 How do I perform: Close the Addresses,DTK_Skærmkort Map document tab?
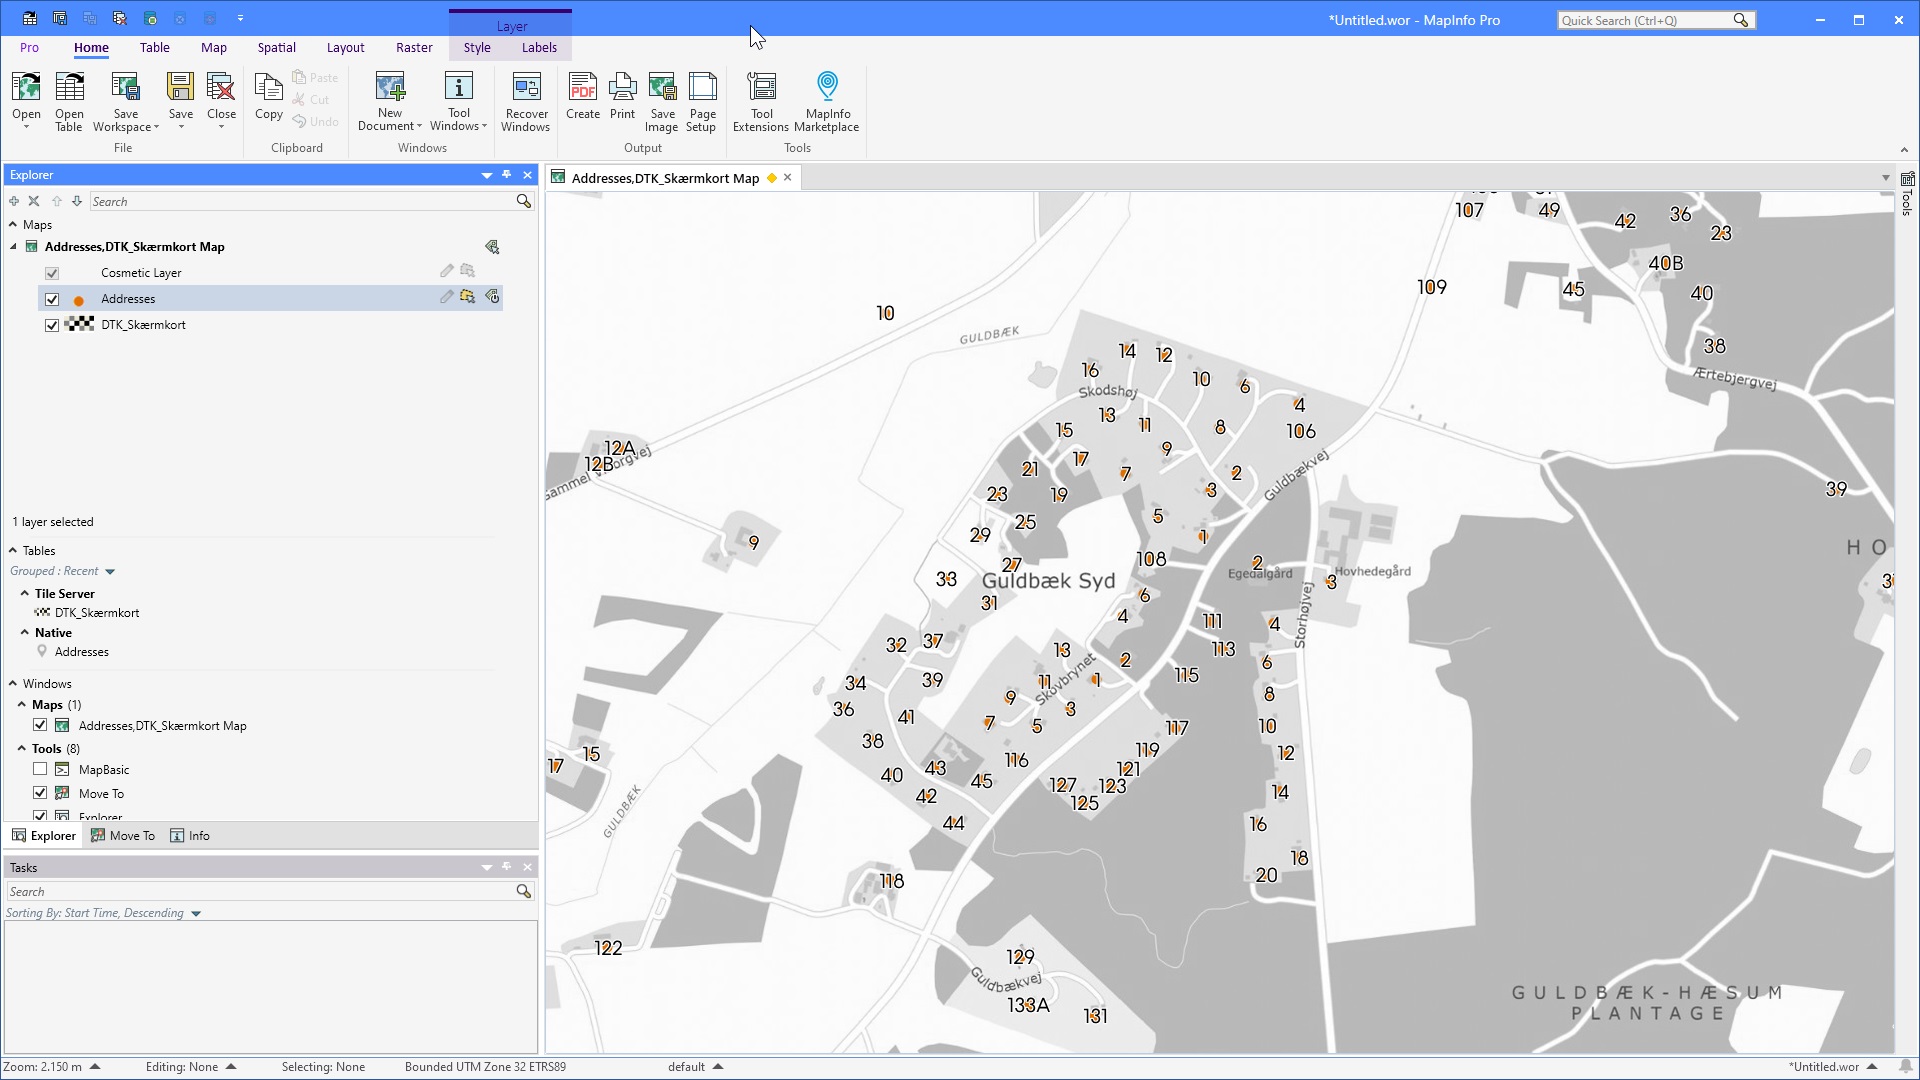click(788, 178)
